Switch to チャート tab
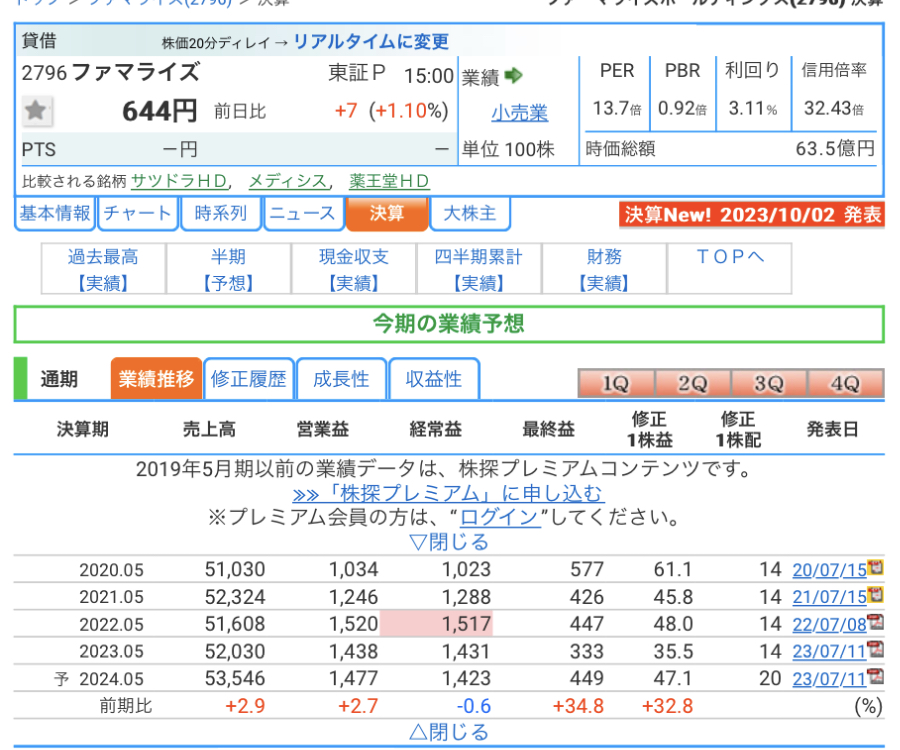Image resolution: width=900 pixels, height=750 pixels. [138, 213]
